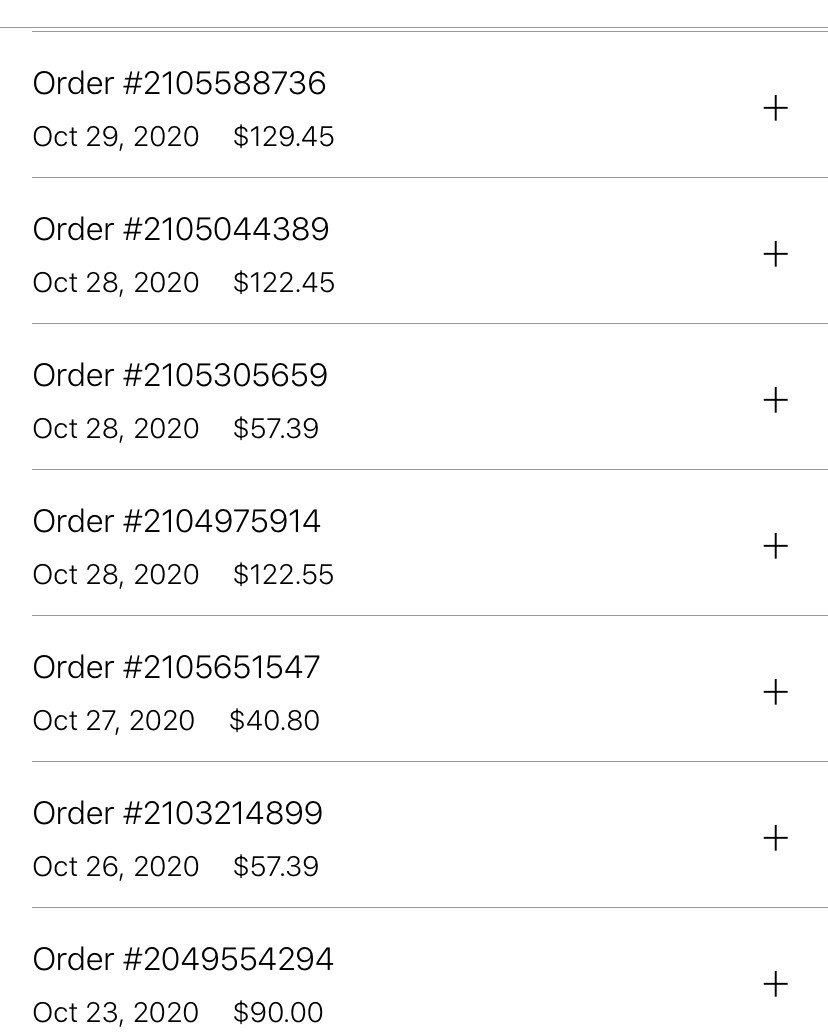The width and height of the screenshot is (828, 1036).
Task: Click the Order #2105305659 title text
Action: 180,376
